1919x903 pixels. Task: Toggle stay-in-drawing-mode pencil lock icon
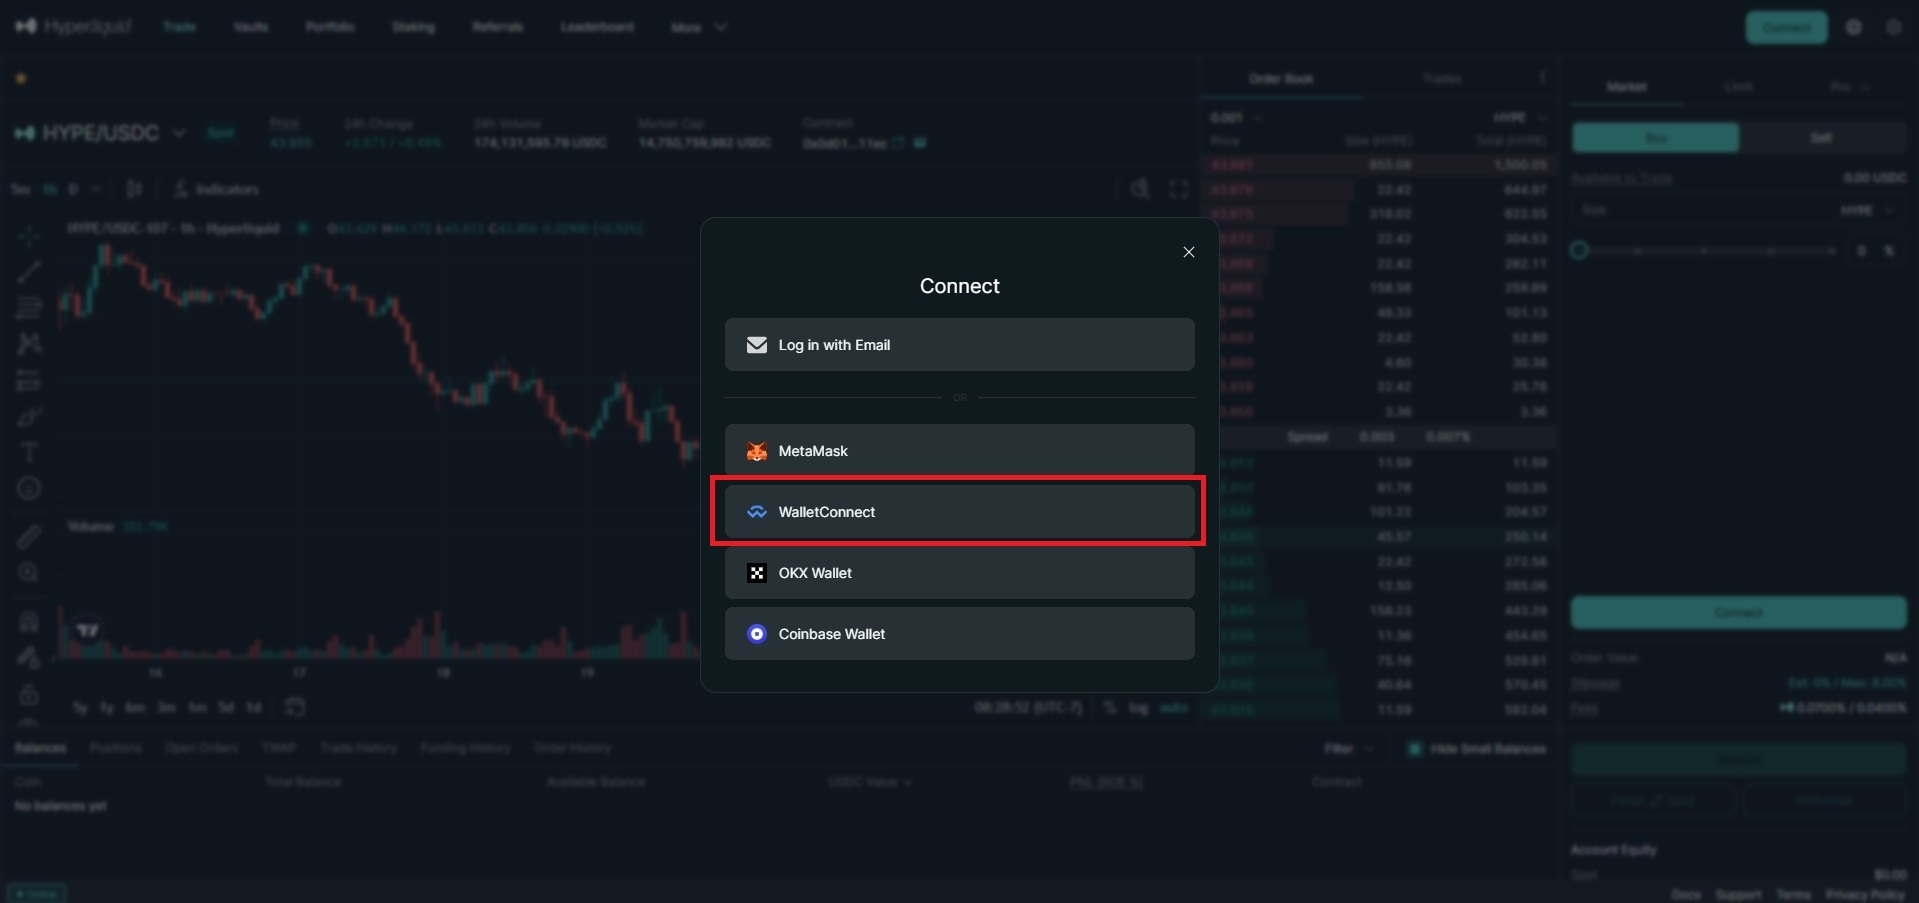pos(29,657)
